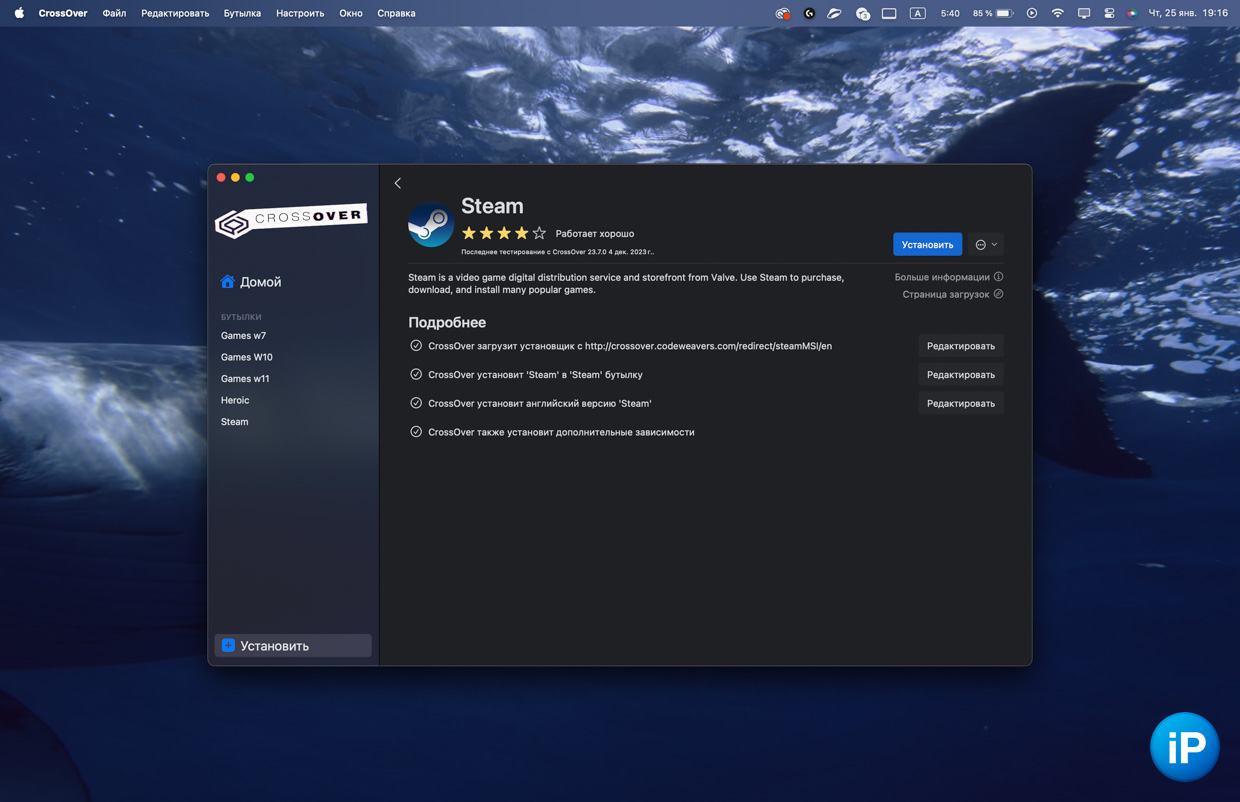1240x802 pixels.
Task: Open Control Center from menu bar
Action: pos(1109,13)
